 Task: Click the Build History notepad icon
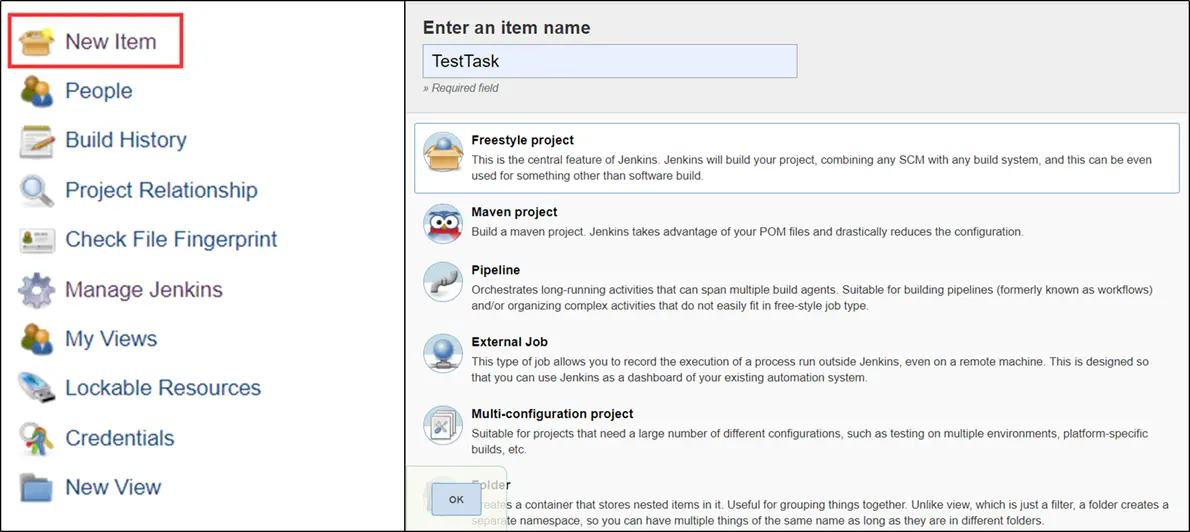[x=36, y=140]
